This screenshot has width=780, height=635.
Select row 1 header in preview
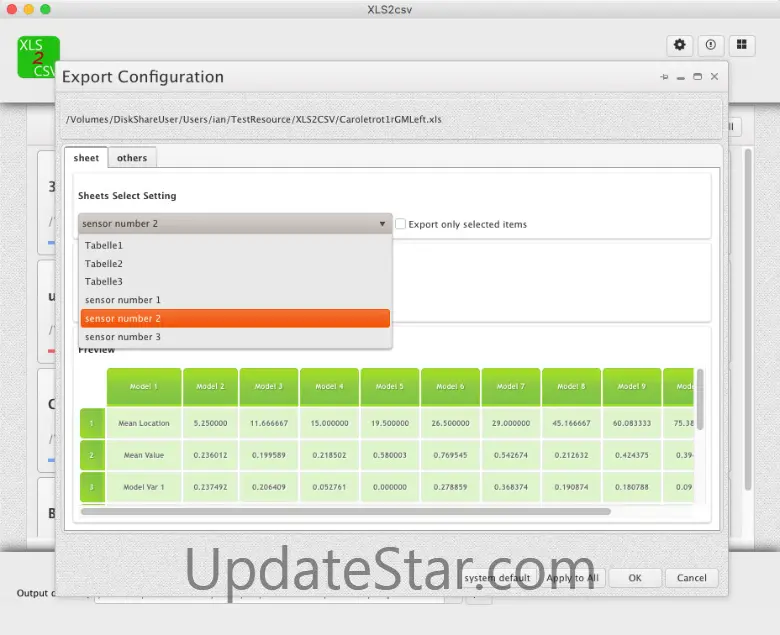click(92, 423)
